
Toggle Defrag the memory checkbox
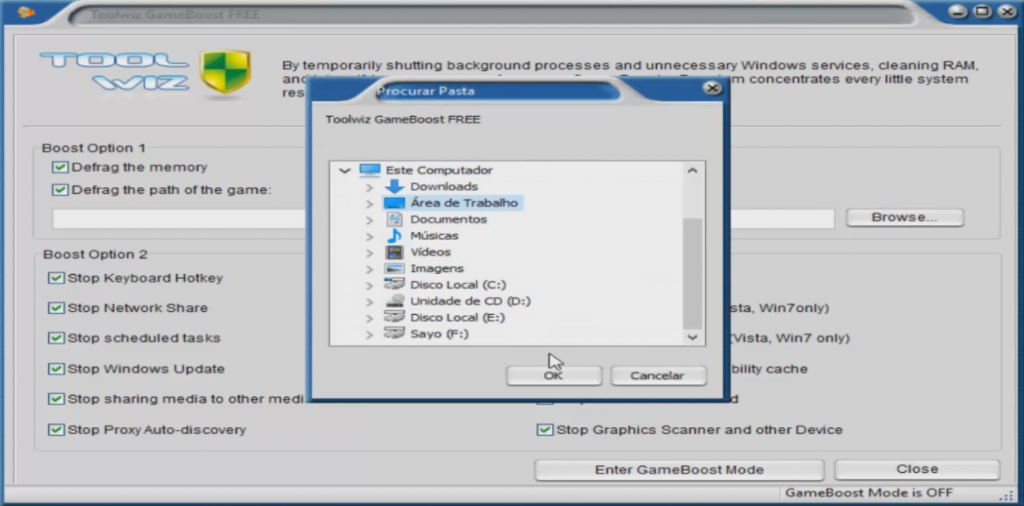coord(60,168)
